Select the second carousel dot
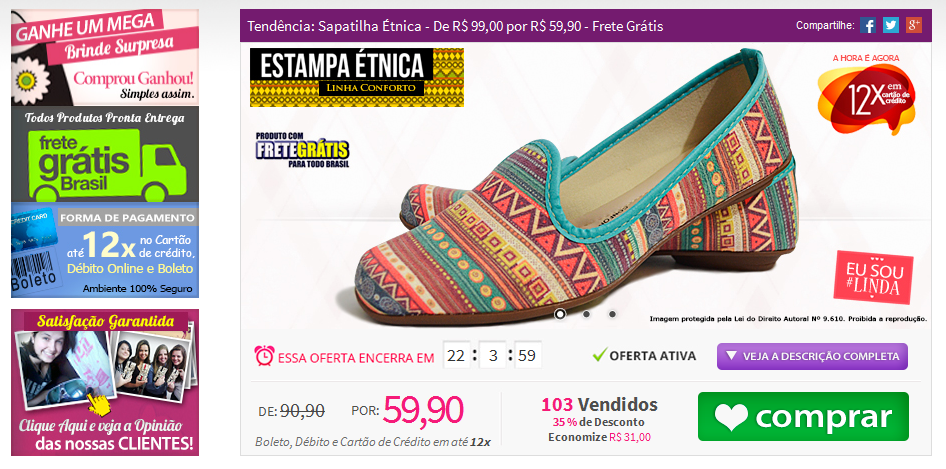The height and width of the screenshot is (469, 946). [x=586, y=314]
